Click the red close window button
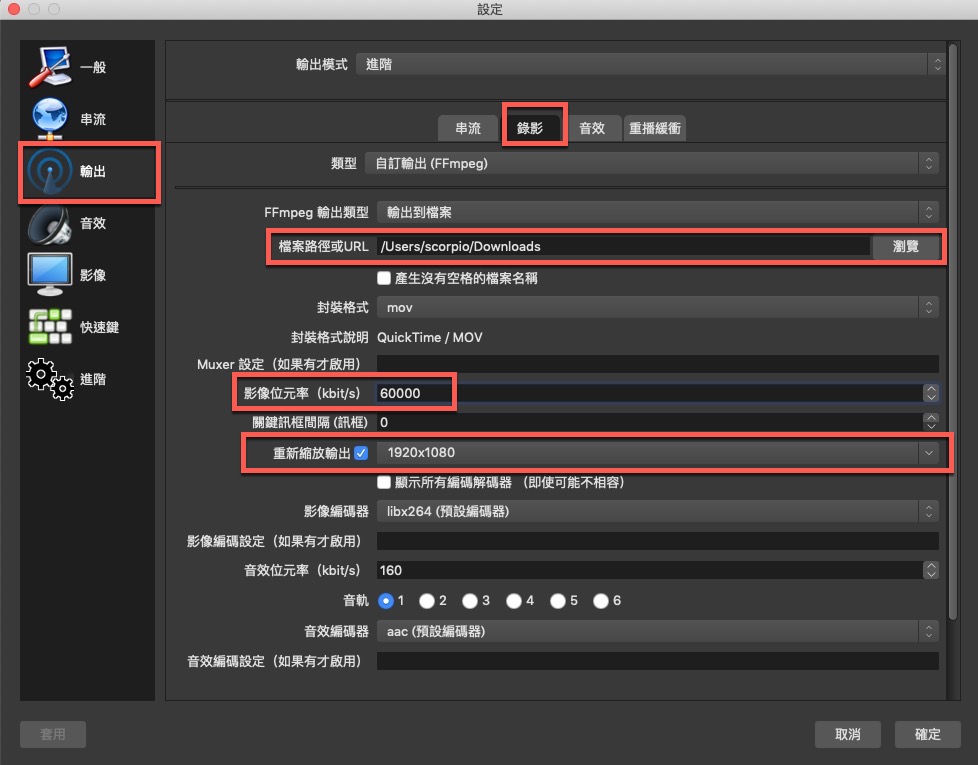Viewport: 978px width, 765px height. coord(14,9)
